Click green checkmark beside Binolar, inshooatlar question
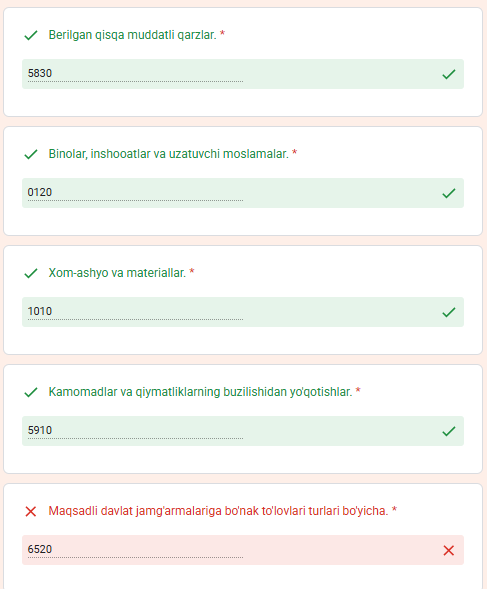 [x=31, y=154]
